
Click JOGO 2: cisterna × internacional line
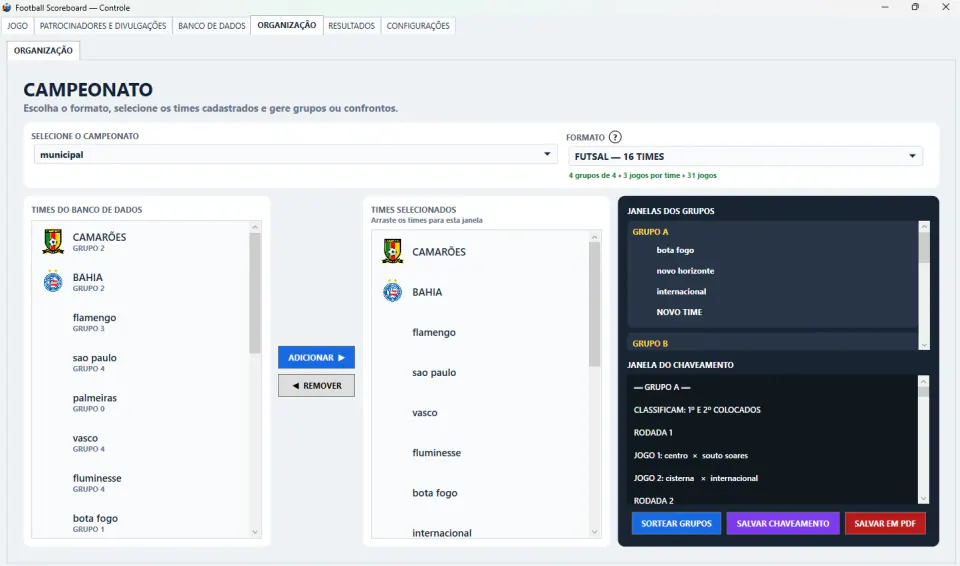[696, 478]
